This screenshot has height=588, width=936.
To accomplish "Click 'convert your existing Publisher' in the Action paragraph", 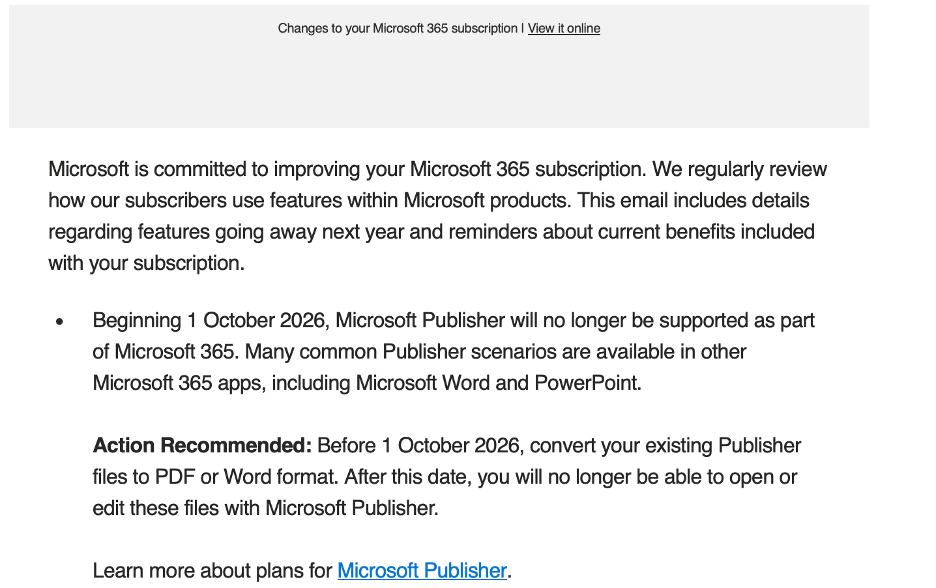I will (x=665, y=445).
